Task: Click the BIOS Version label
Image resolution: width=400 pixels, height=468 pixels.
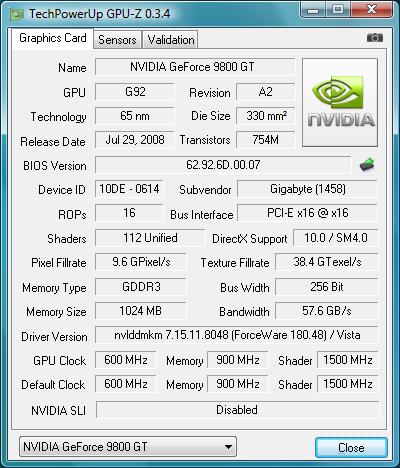Action: 55,166
